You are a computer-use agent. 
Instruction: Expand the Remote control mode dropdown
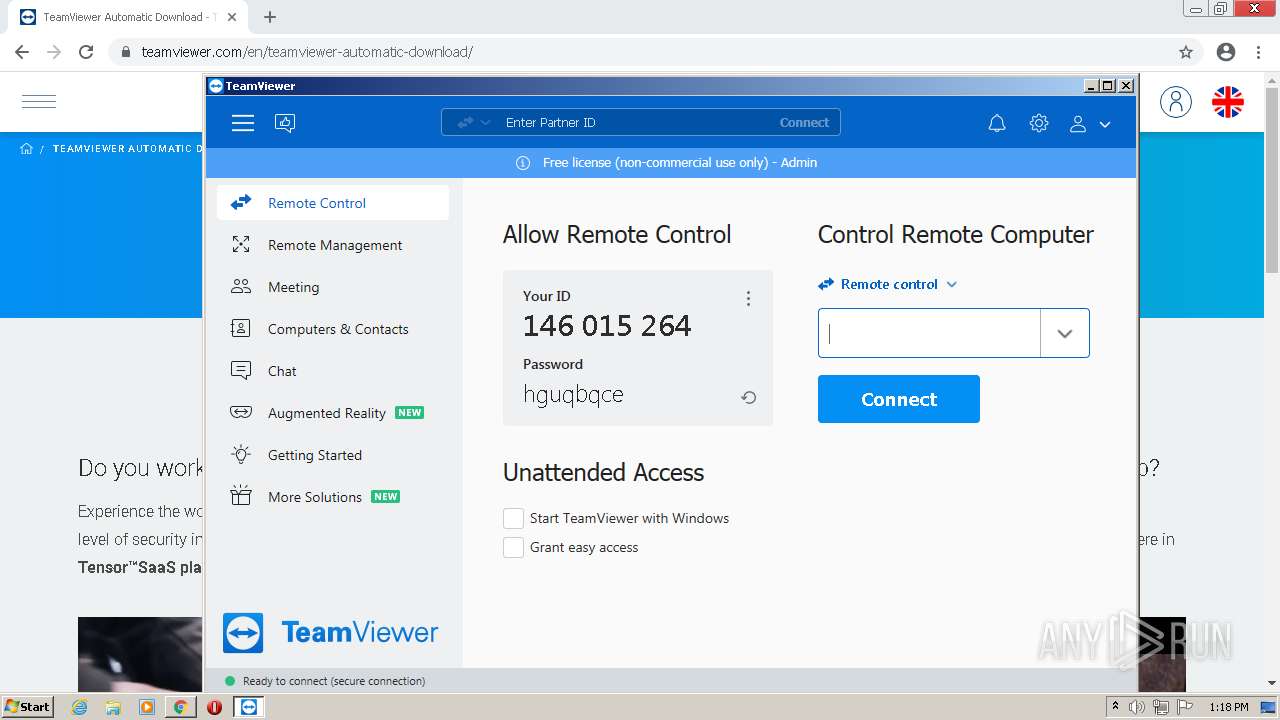[888, 284]
